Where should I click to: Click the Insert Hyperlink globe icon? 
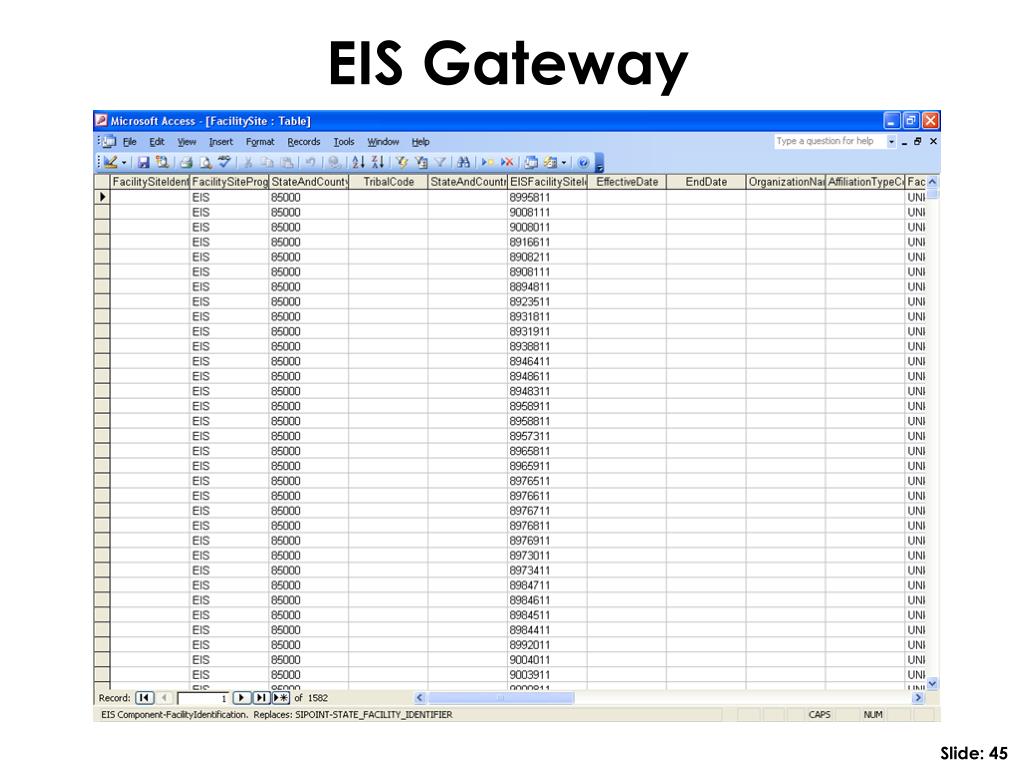[x=334, y=162]
